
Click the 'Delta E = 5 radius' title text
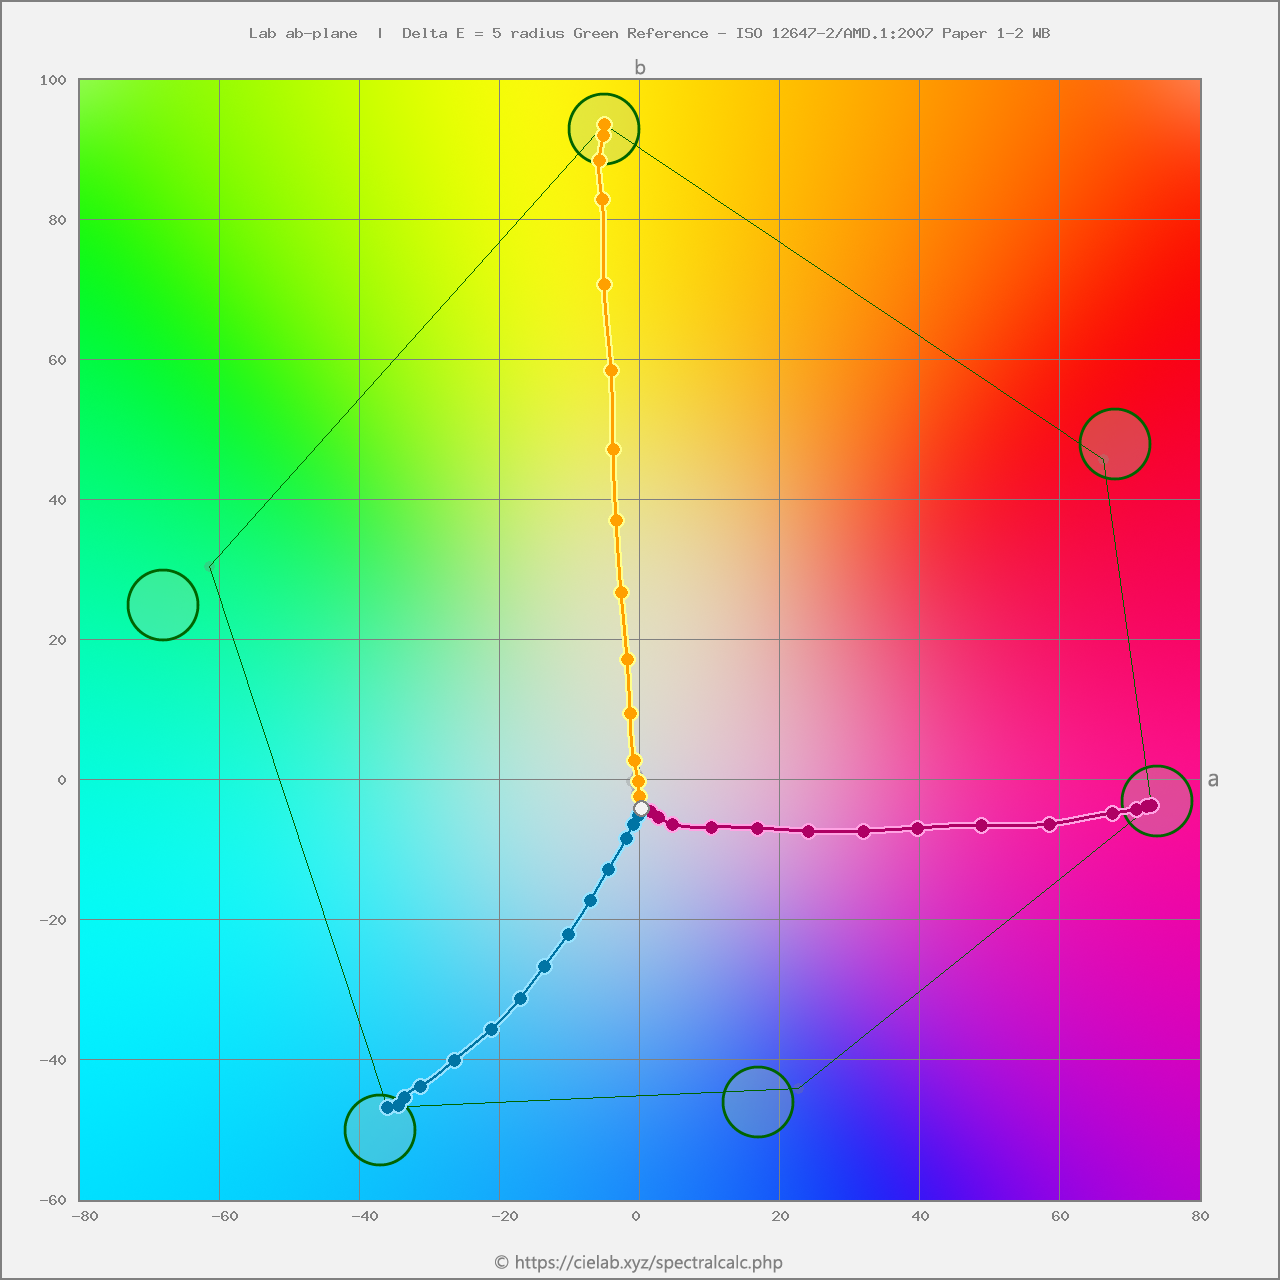(x=483, y=33)
